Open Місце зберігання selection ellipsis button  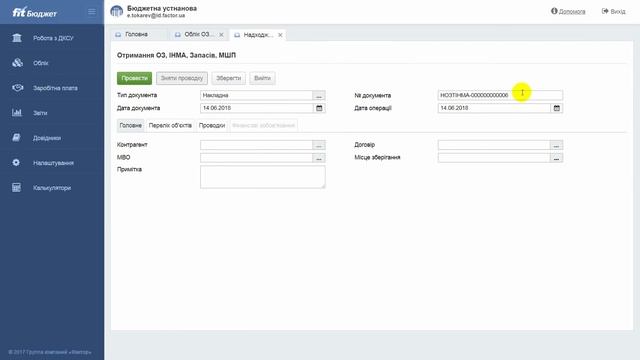click(556, 158)
